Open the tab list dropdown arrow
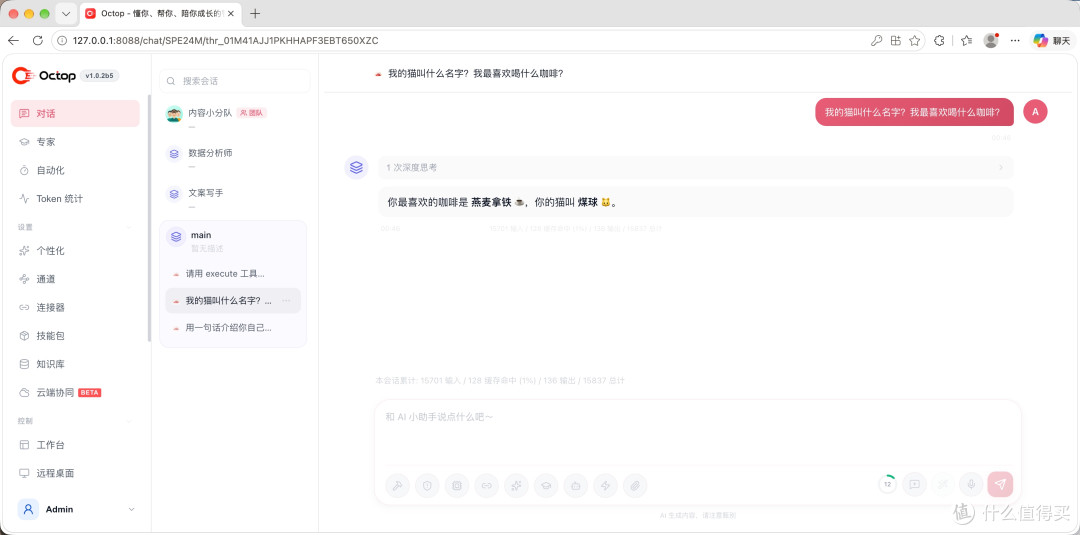Screen dimensions: 1080x535 (65, 14)
